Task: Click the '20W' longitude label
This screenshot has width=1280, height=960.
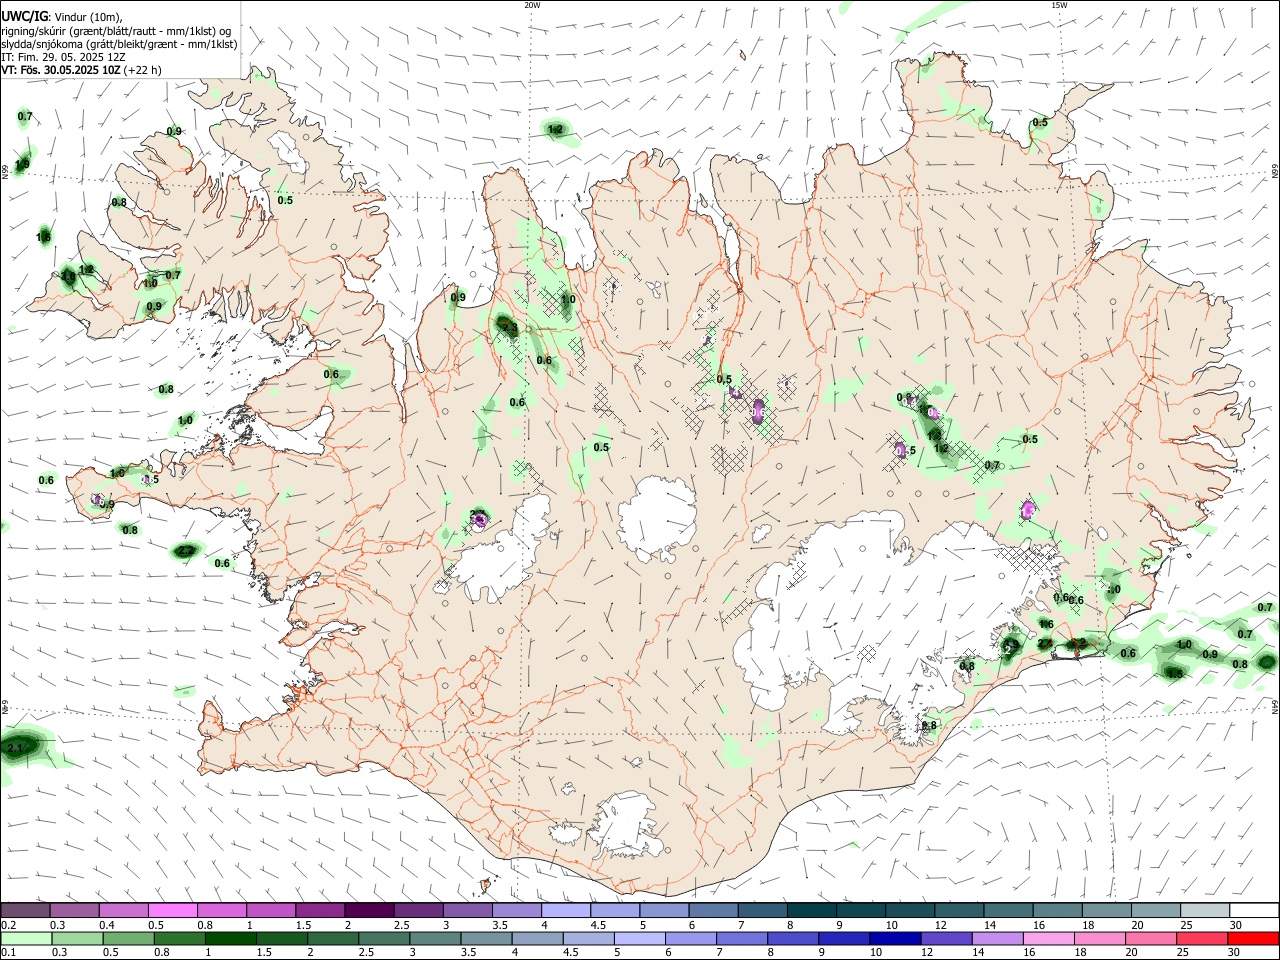Action: 532,5
